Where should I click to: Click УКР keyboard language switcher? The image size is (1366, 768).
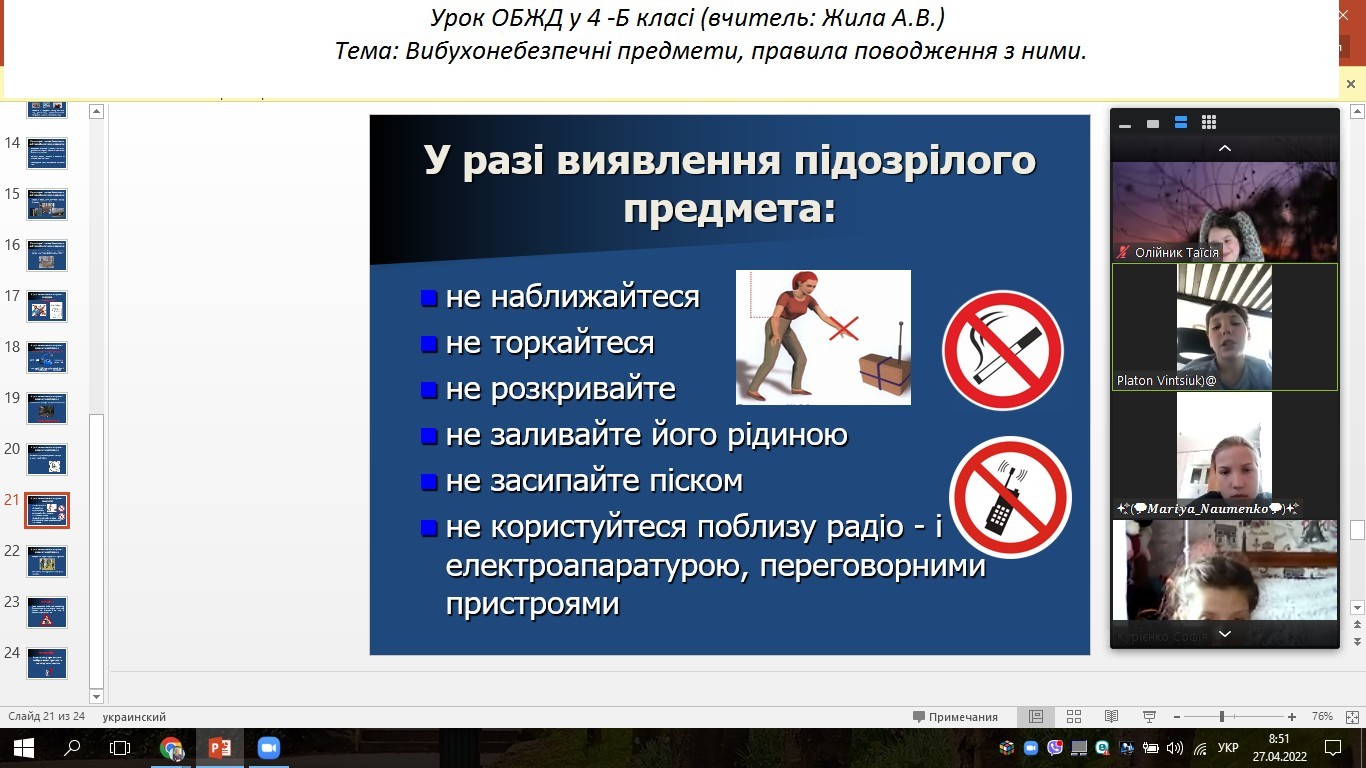pyautogui.click(x=1229, y=748)
